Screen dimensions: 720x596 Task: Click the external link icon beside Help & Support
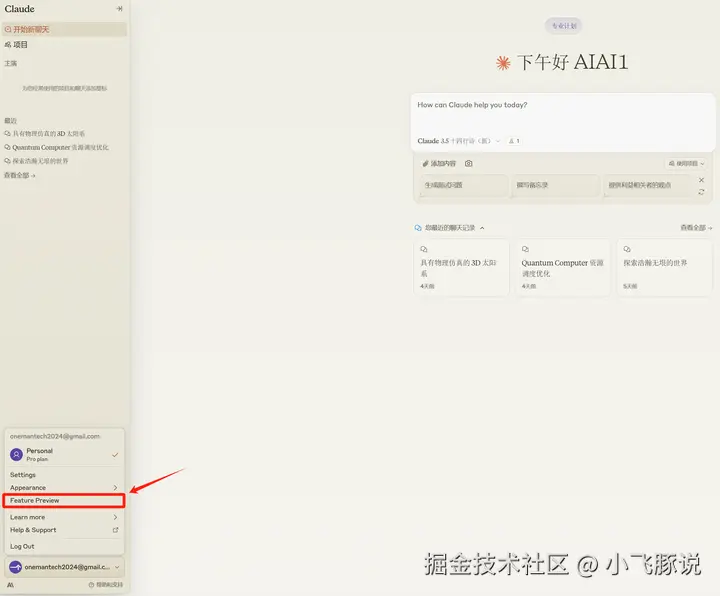[115, 530]
